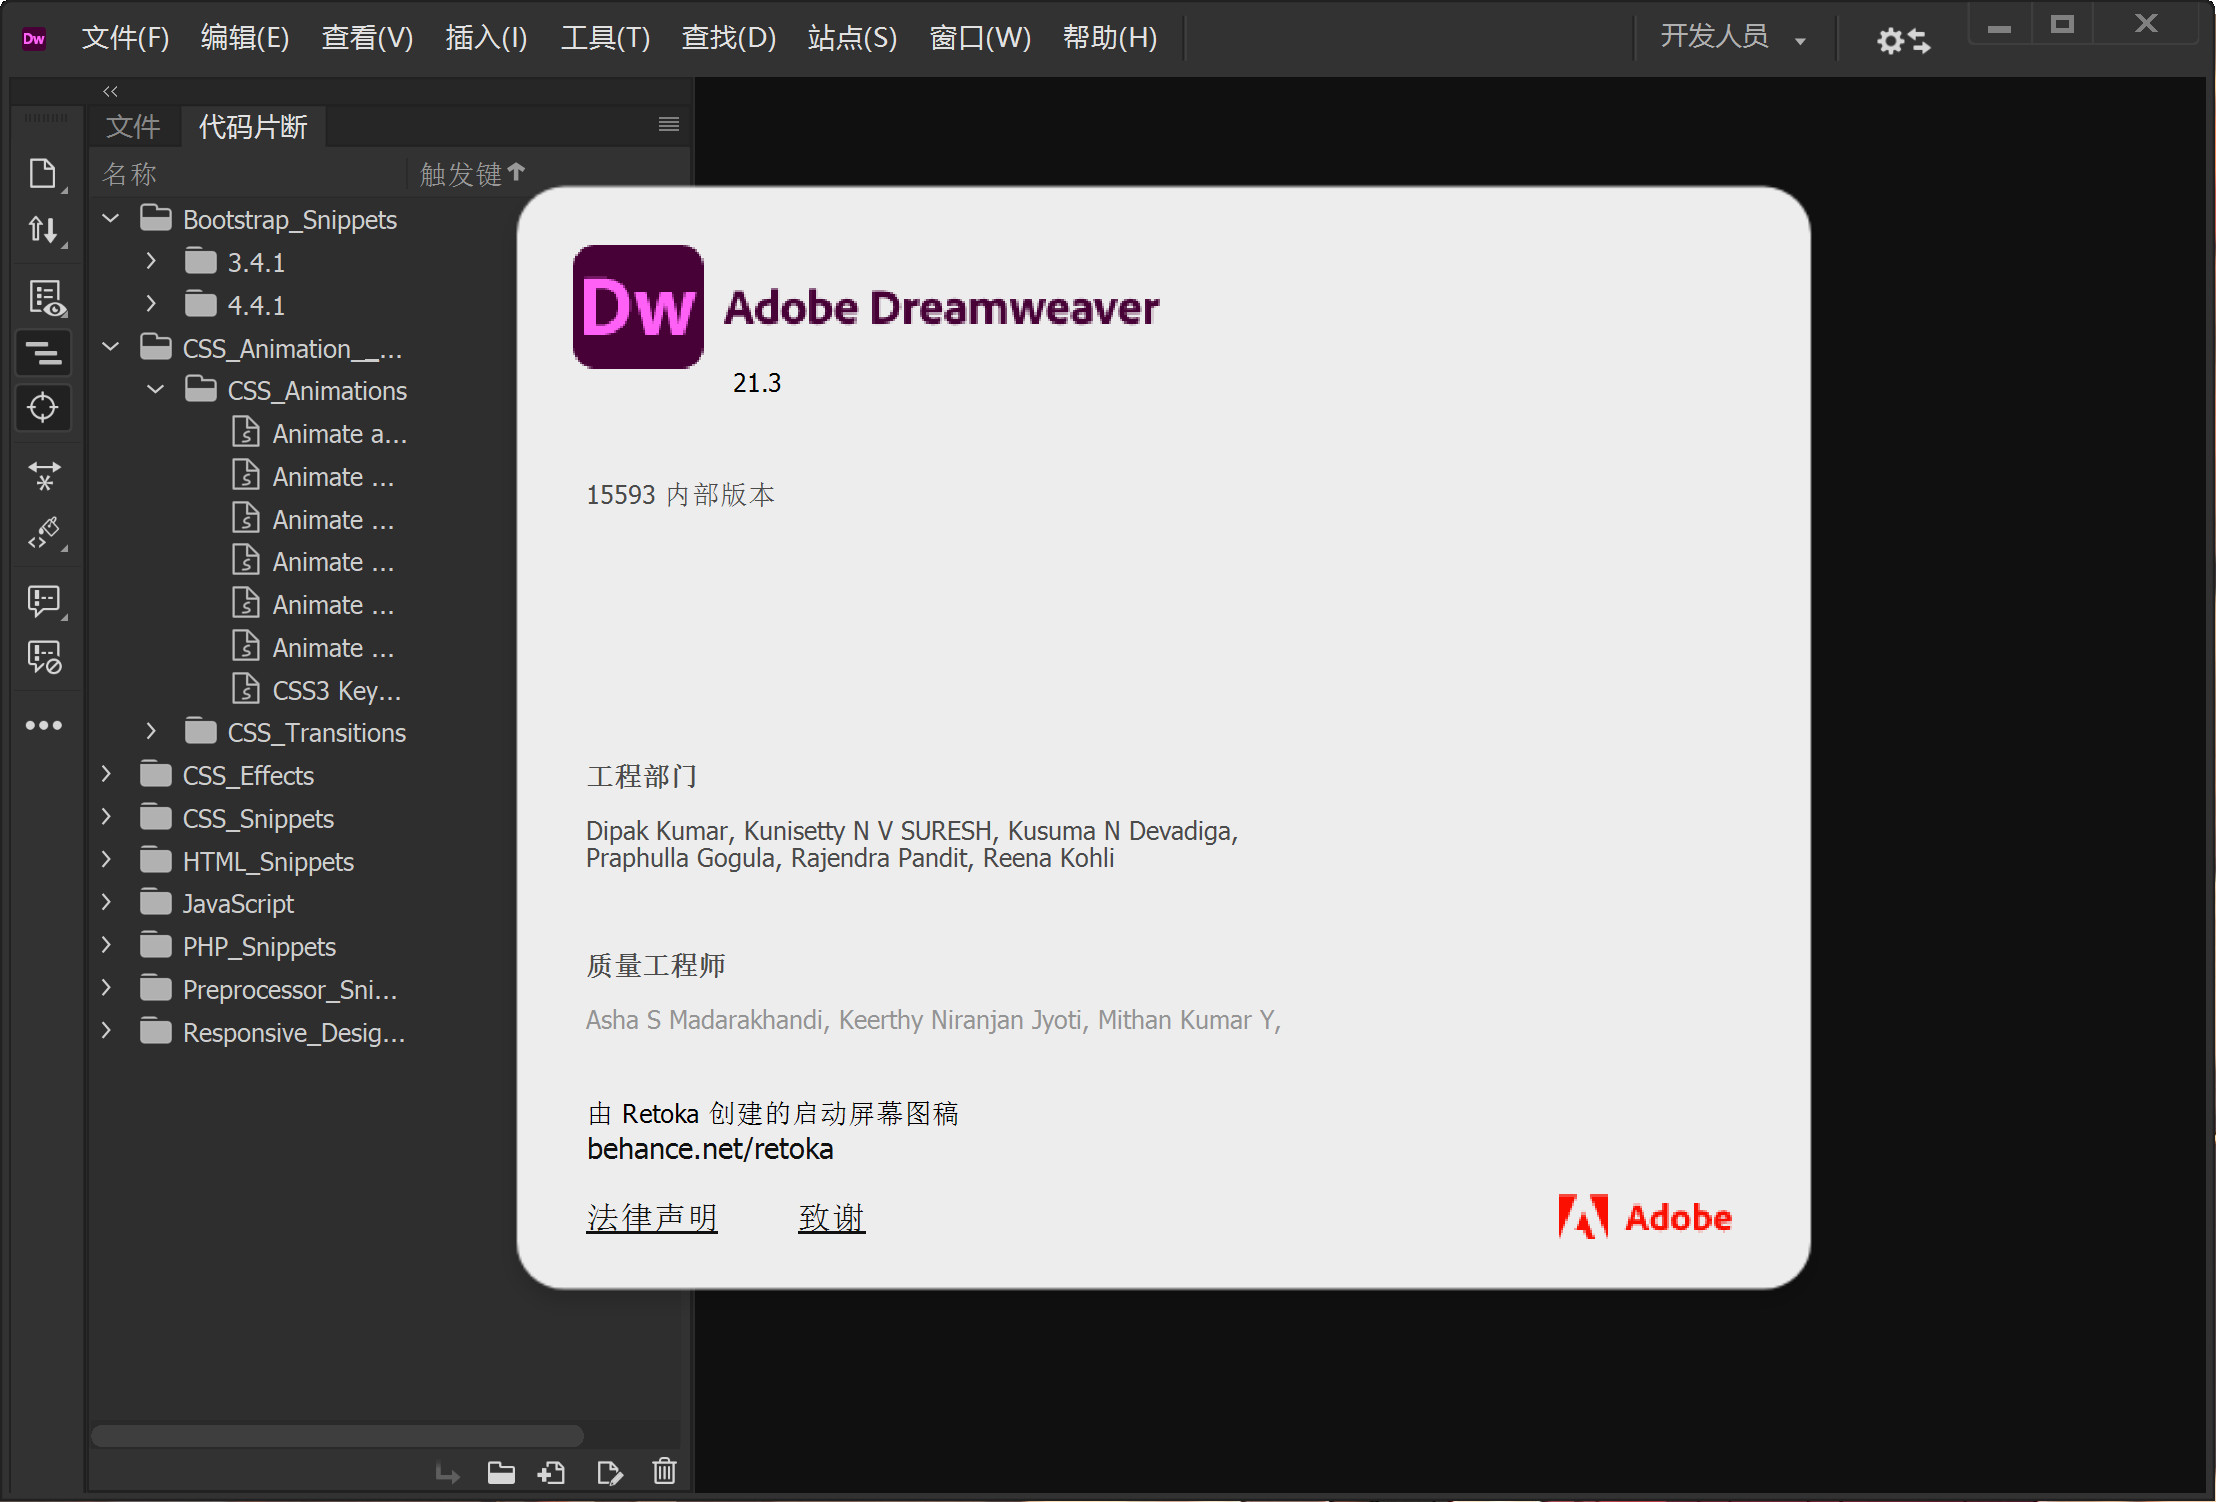2216x1502 pixels.
Task: Click the new file icon in sidebar
Action: (x=43, y=174)
